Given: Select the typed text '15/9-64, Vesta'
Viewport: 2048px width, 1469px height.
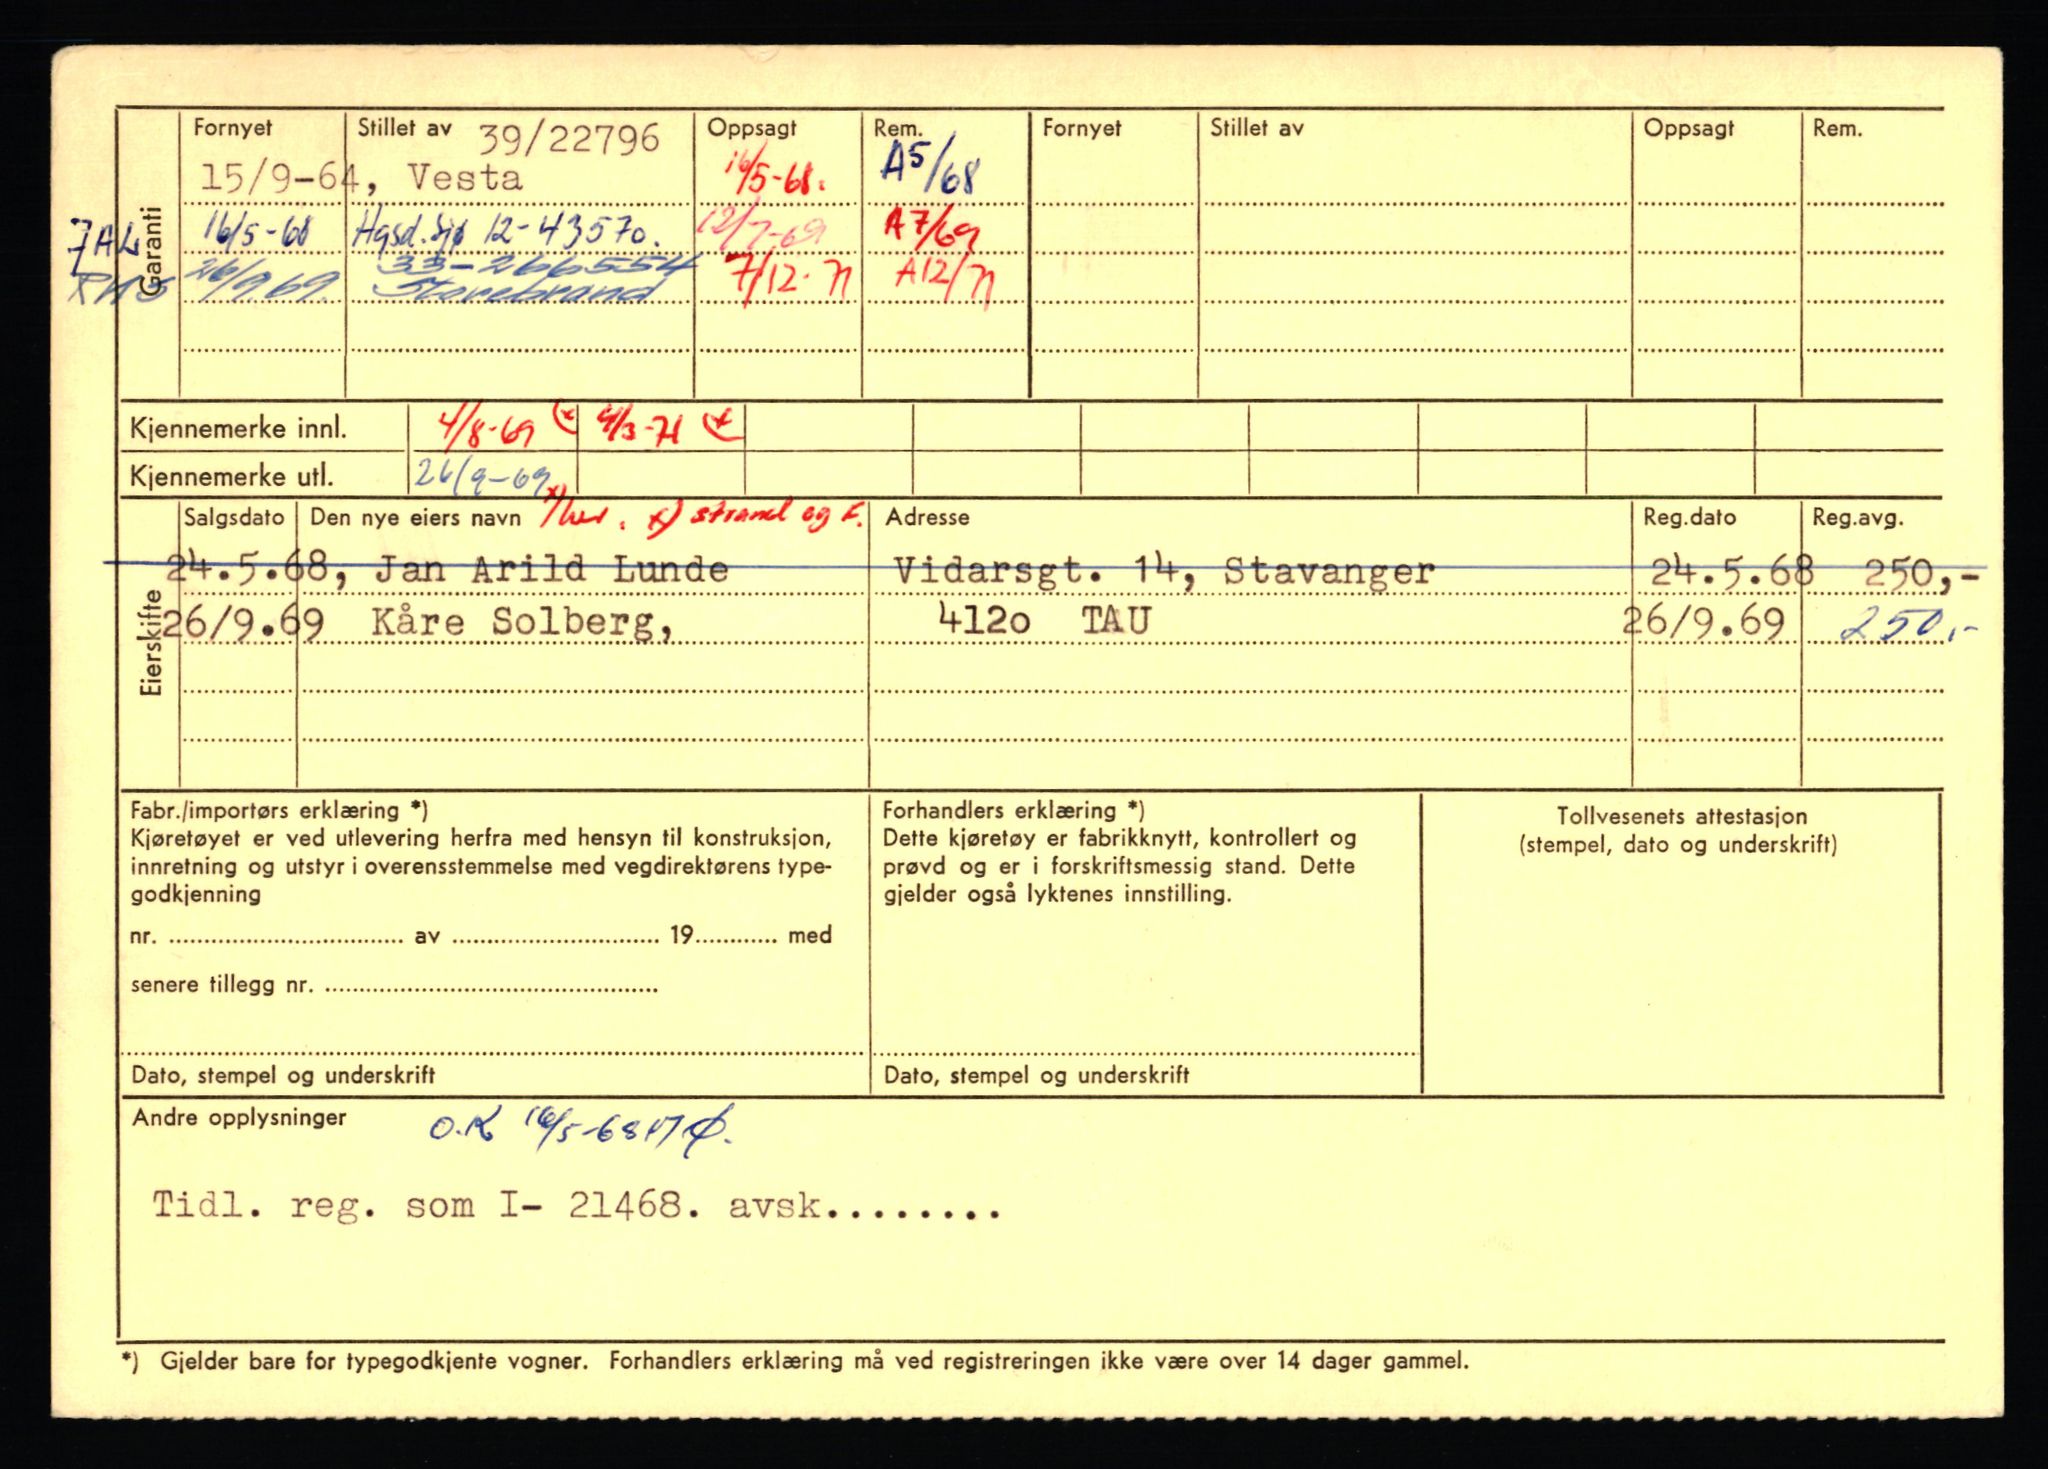Looking at the screenshot, I should point(361,178).
